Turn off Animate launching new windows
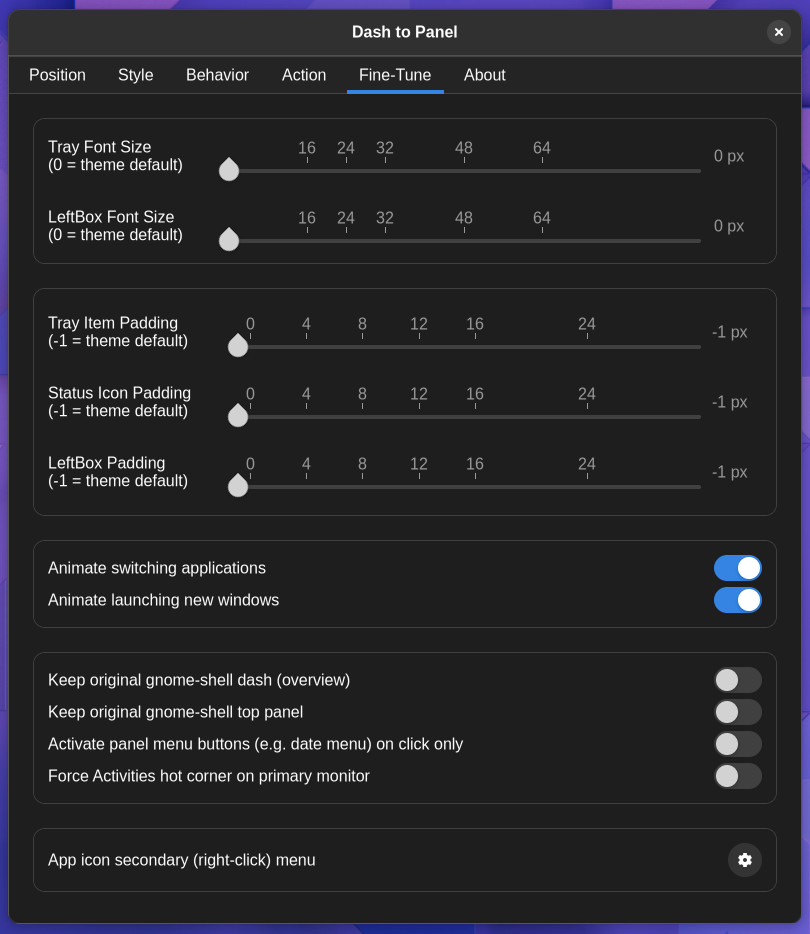The width and height of the screenshot is (810, 934). tap(737, 600)
